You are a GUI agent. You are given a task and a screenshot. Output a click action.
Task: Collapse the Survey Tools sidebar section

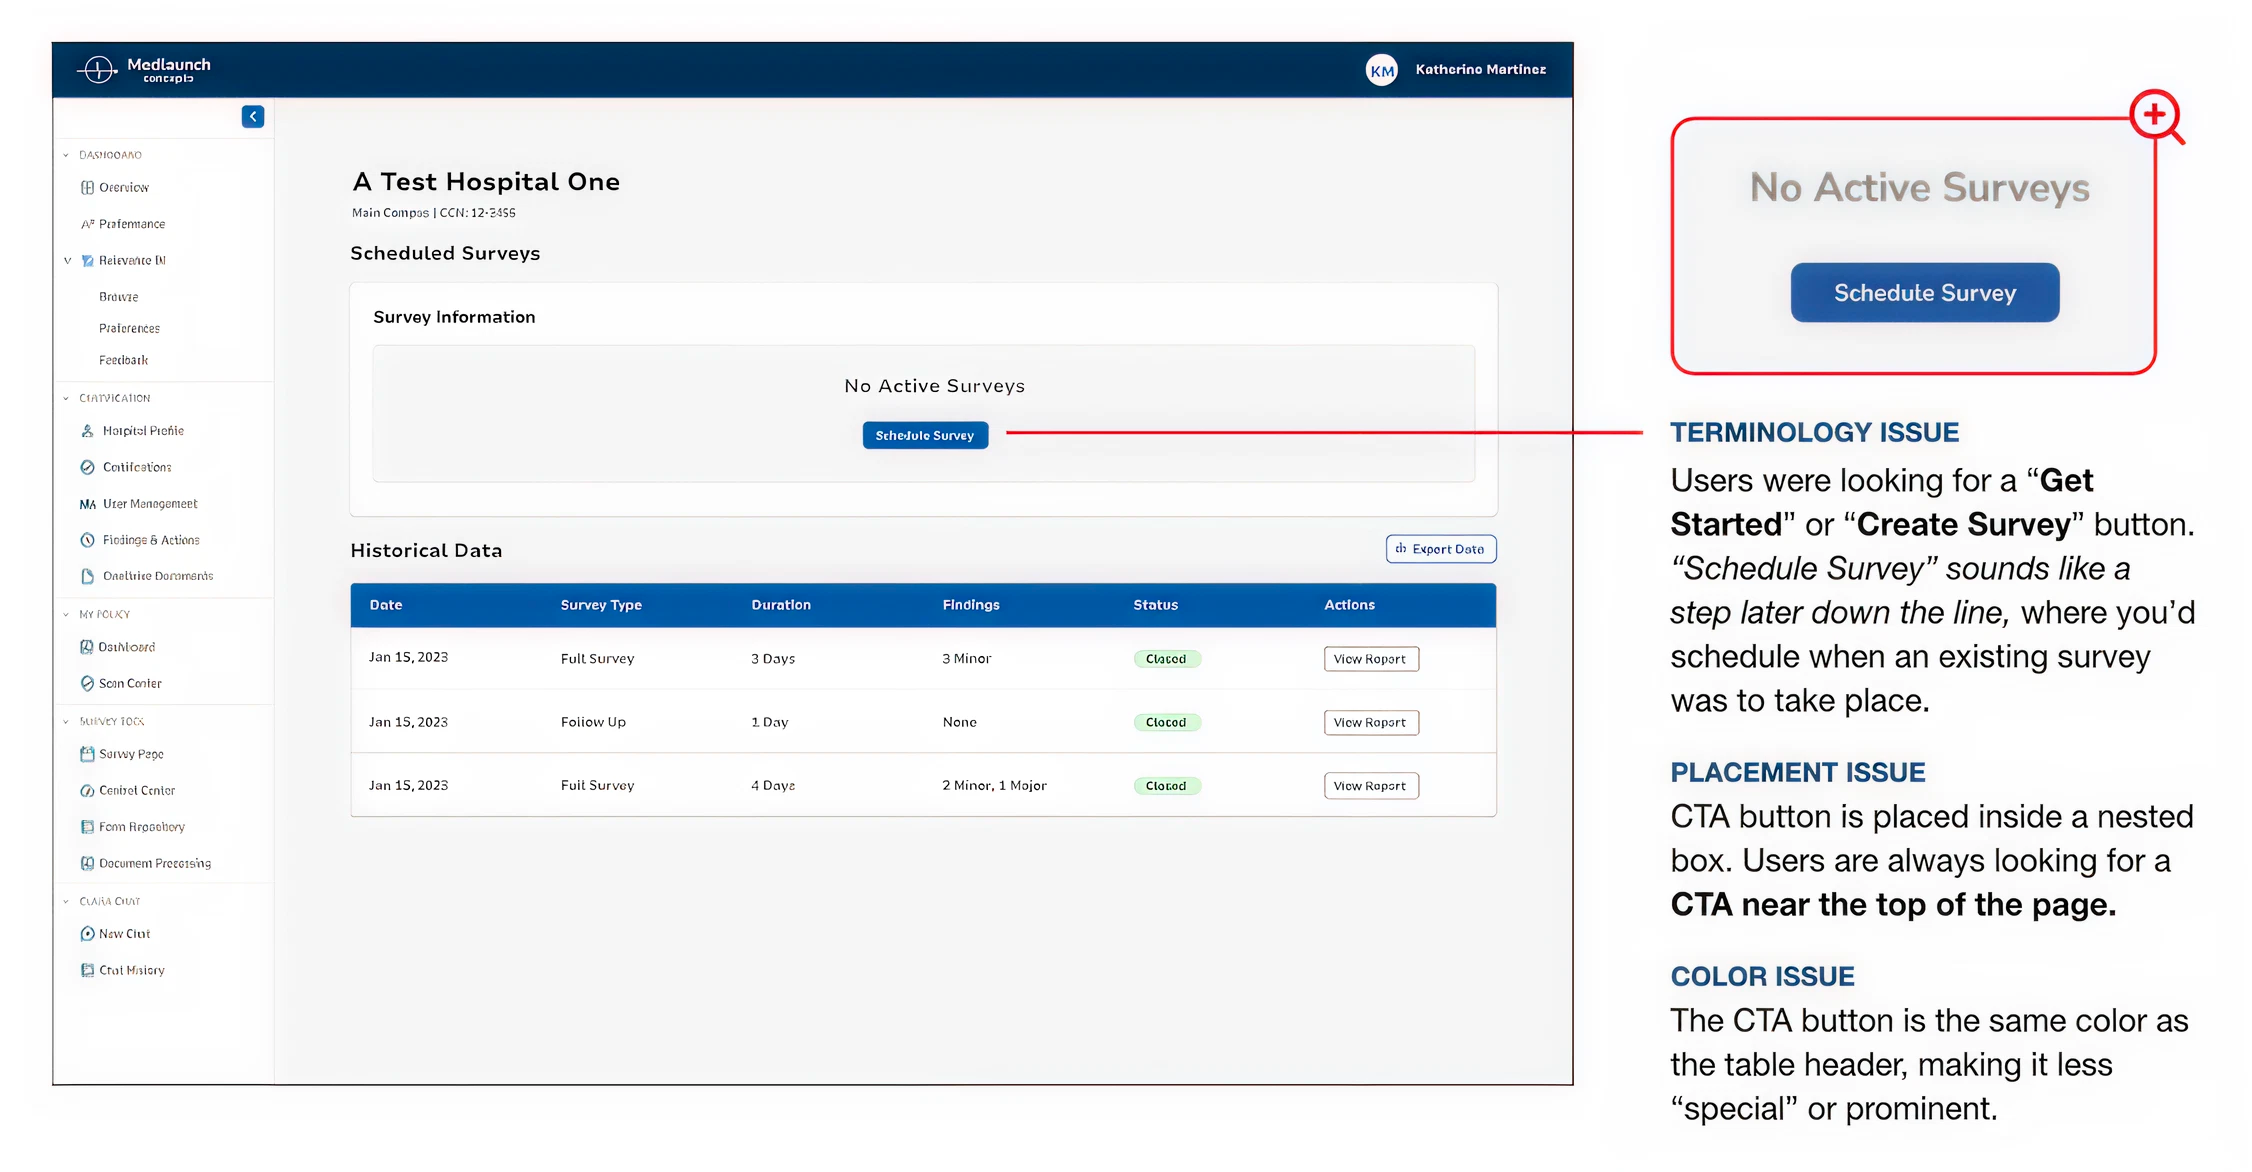(66, 722)
